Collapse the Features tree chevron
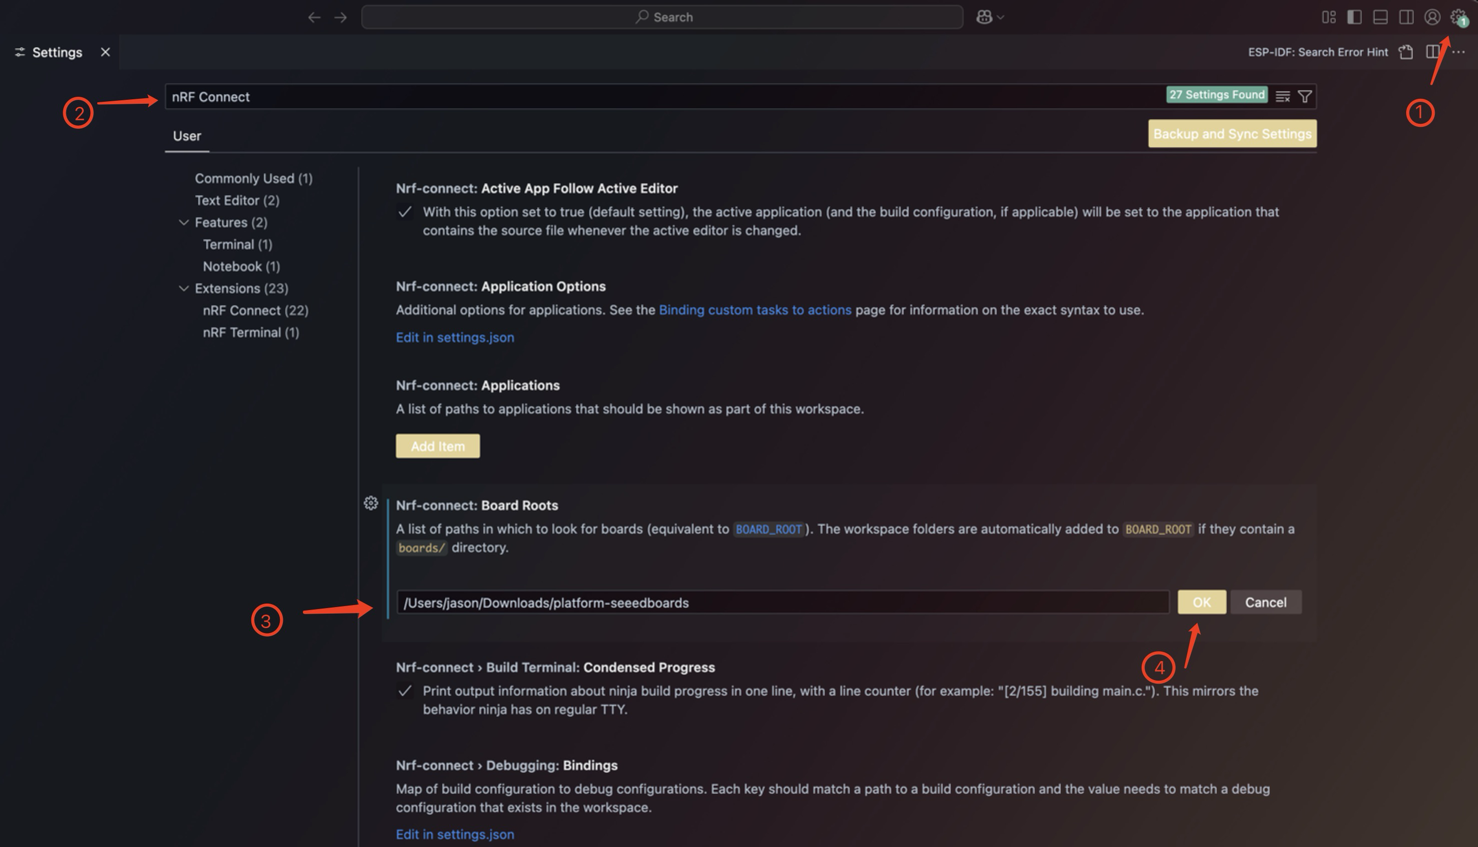1478x847 pixels. 184,222
